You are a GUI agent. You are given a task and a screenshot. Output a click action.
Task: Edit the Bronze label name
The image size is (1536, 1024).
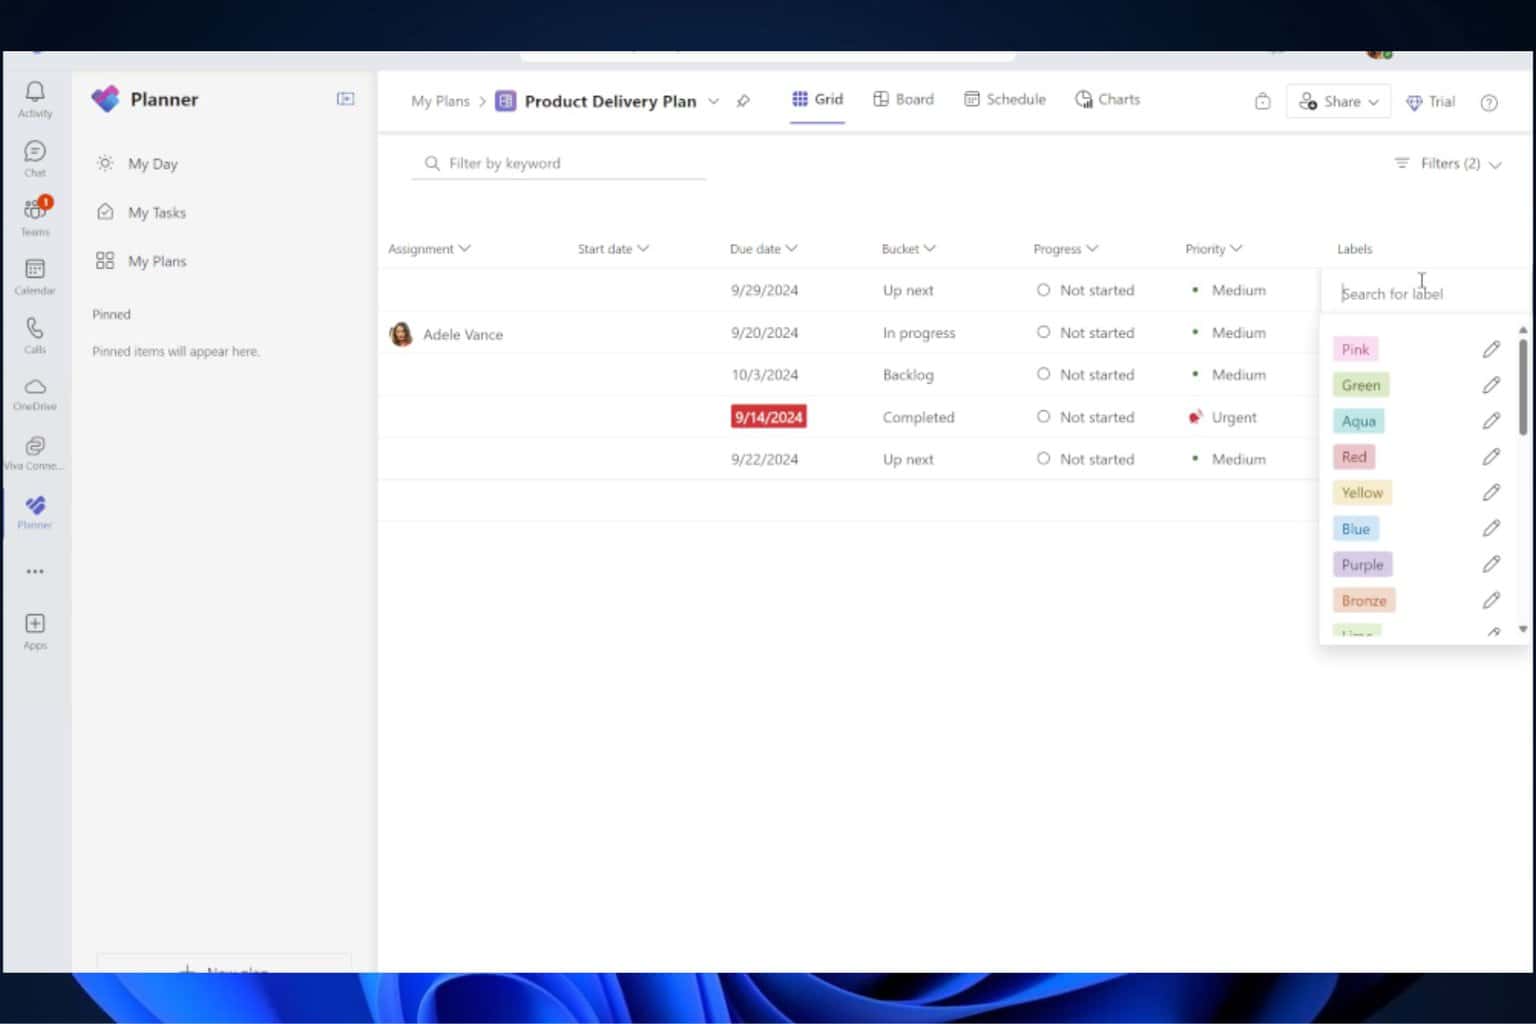click(x=1491, y=601)
